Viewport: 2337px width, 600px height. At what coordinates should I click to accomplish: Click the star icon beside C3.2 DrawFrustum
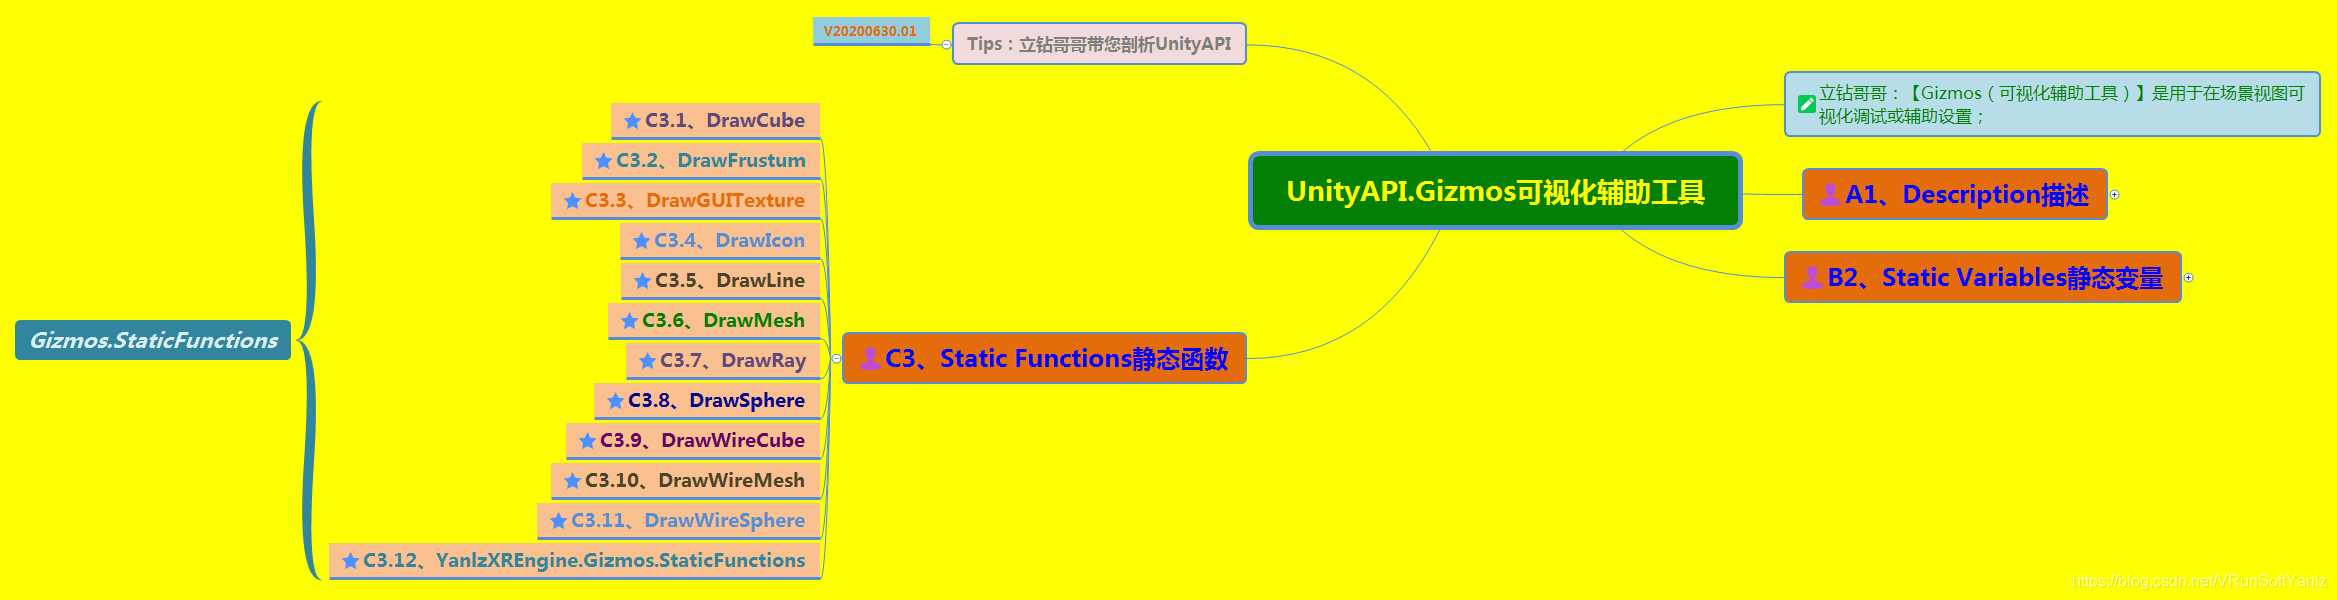[x=603, y=161]
